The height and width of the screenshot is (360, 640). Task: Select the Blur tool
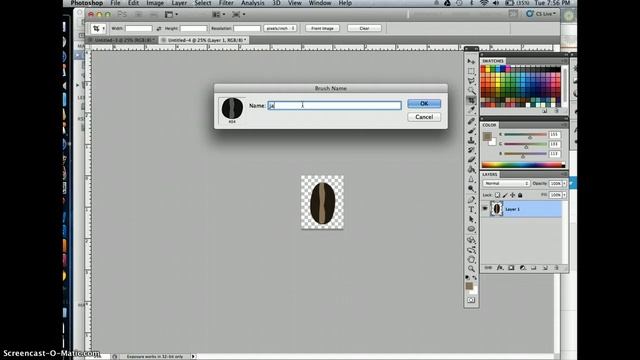471,179
